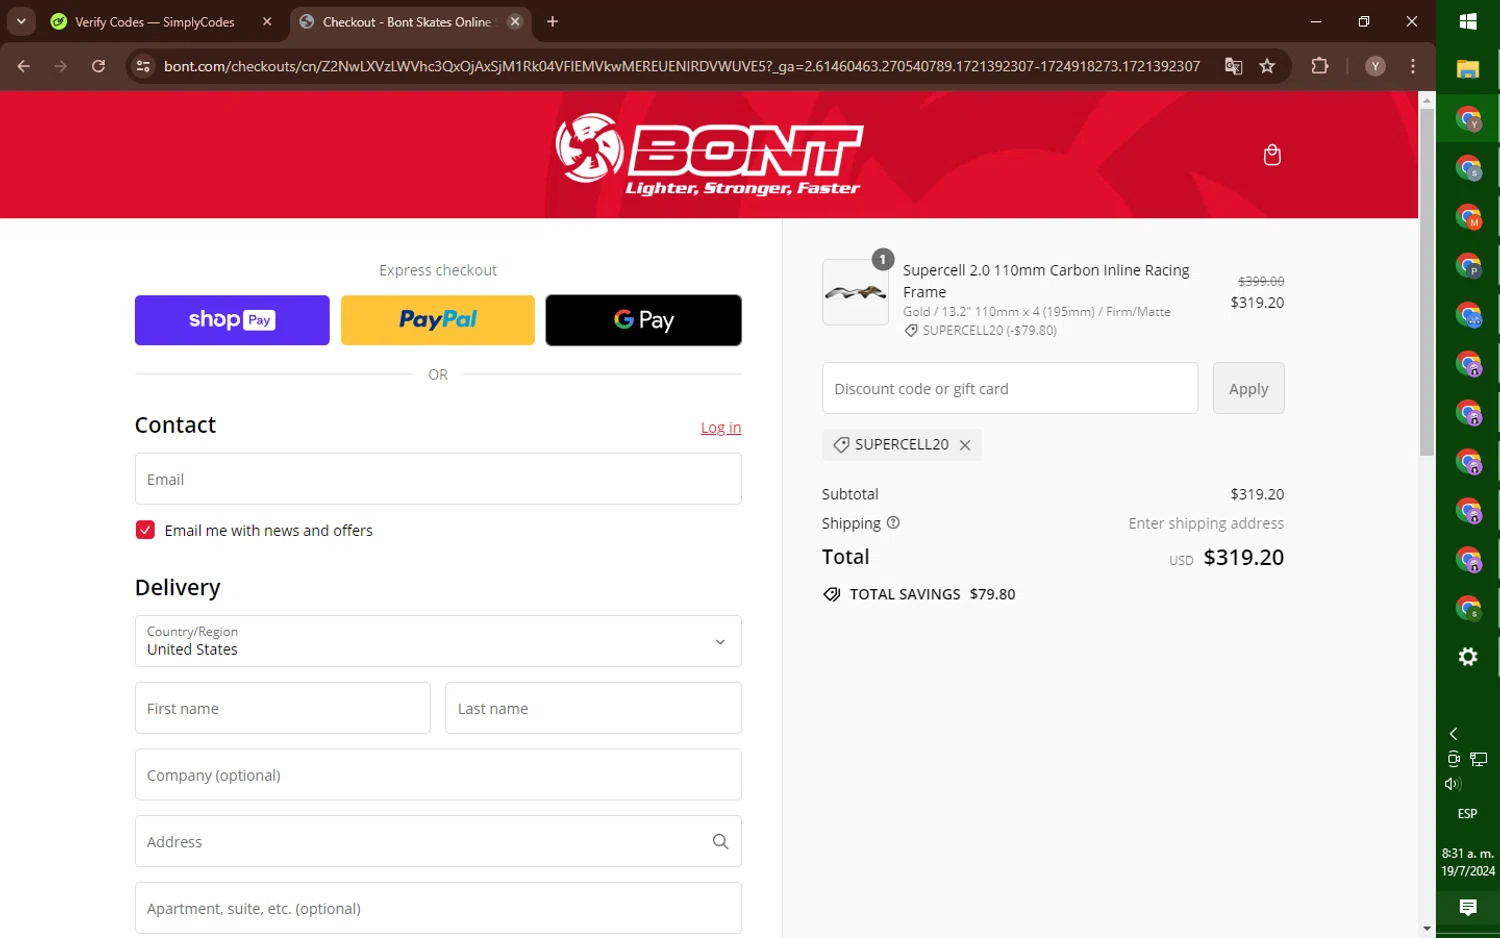Close the Checkout - Bont Skates tab

[x=515, y=21]
